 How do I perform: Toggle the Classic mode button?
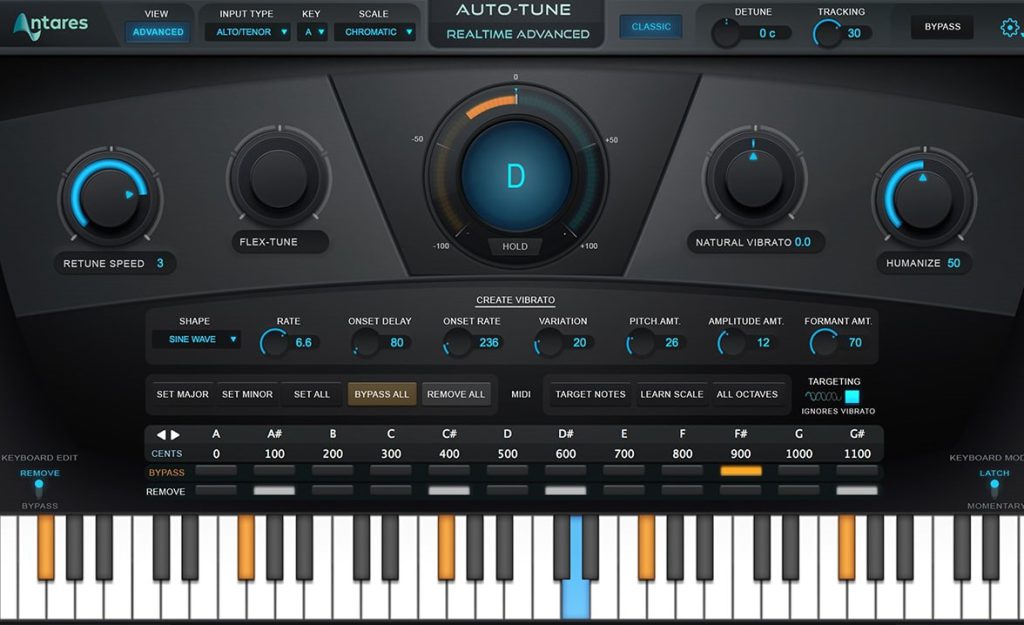[x=650, y=27]
